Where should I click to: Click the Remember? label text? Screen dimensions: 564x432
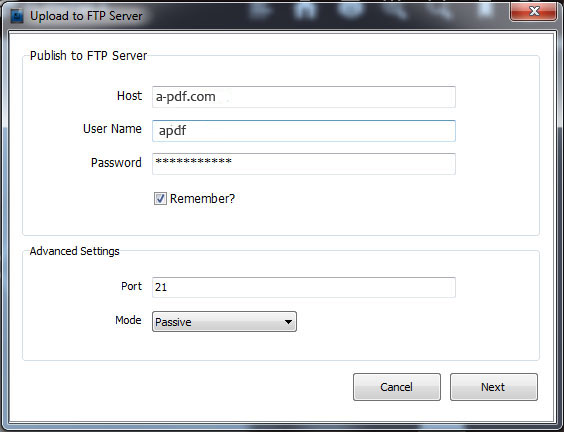tap(202, 199)
